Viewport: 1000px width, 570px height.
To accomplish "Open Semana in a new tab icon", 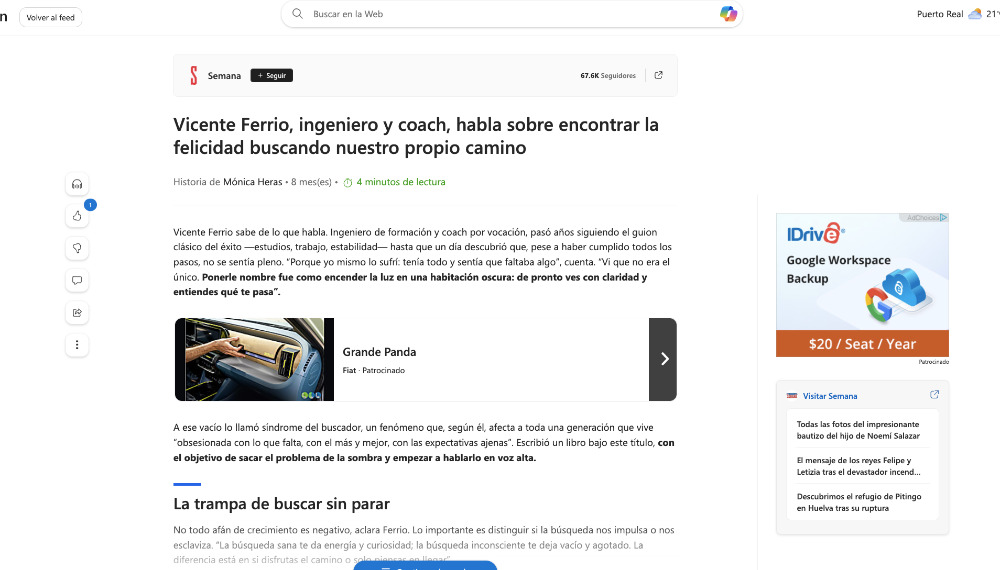I will [x=658, y=75].
